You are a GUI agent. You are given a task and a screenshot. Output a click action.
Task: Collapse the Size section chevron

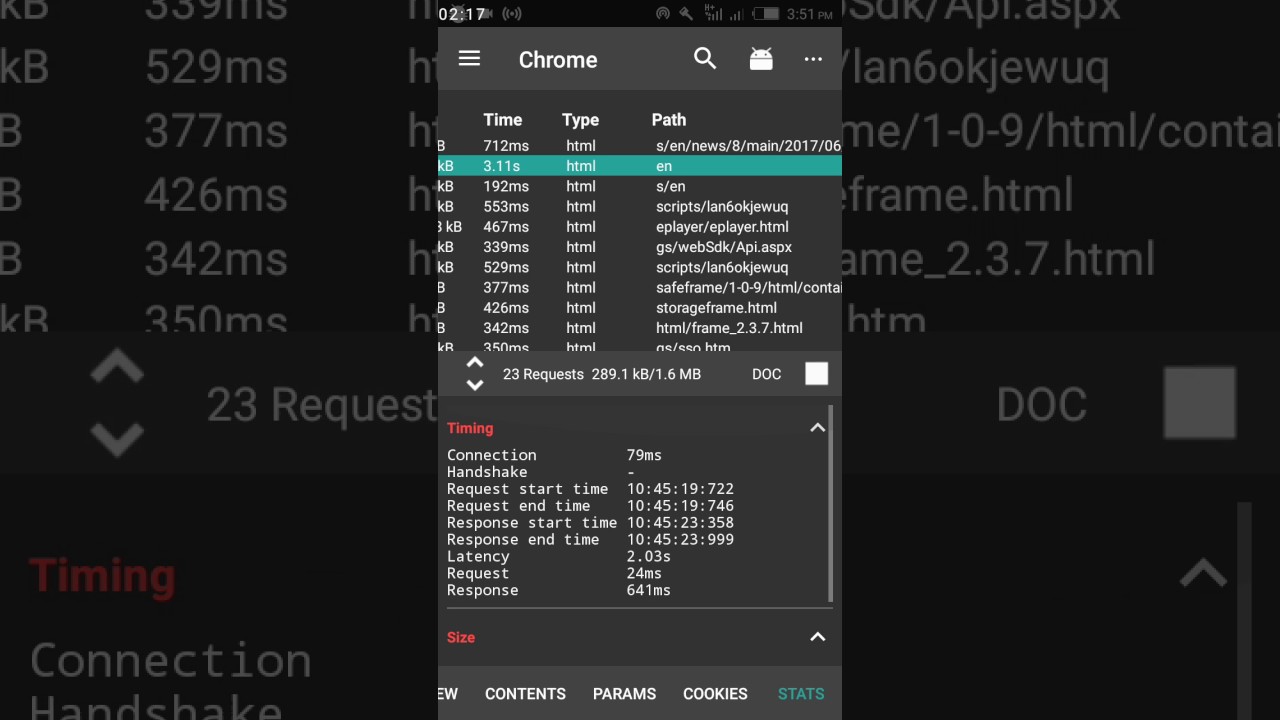click(x=817, y=637)
